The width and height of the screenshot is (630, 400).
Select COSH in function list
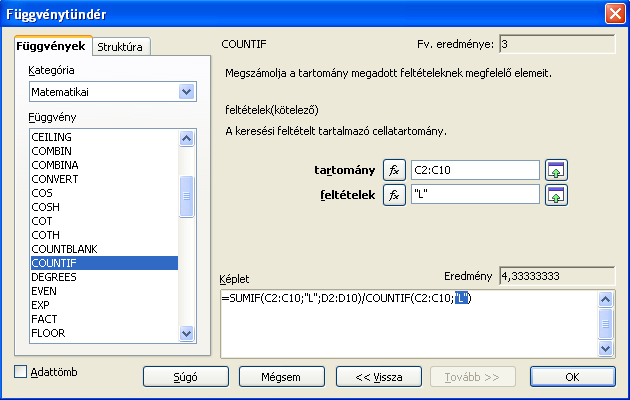[x=104, y=207]
